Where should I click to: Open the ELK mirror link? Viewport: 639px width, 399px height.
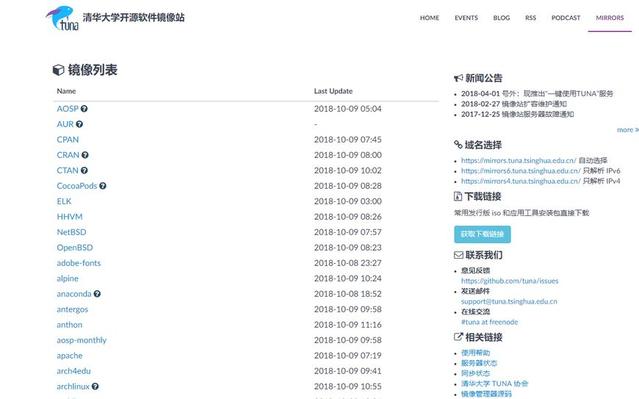pyautogui.click(x=64, y=201)
